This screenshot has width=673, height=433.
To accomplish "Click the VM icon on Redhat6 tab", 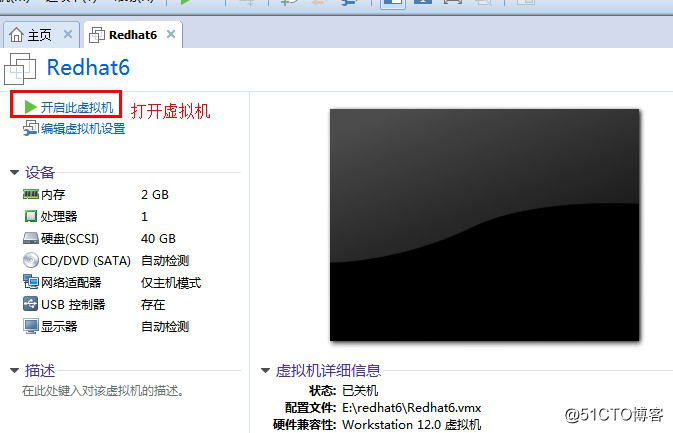I will [x=97, y=35].
